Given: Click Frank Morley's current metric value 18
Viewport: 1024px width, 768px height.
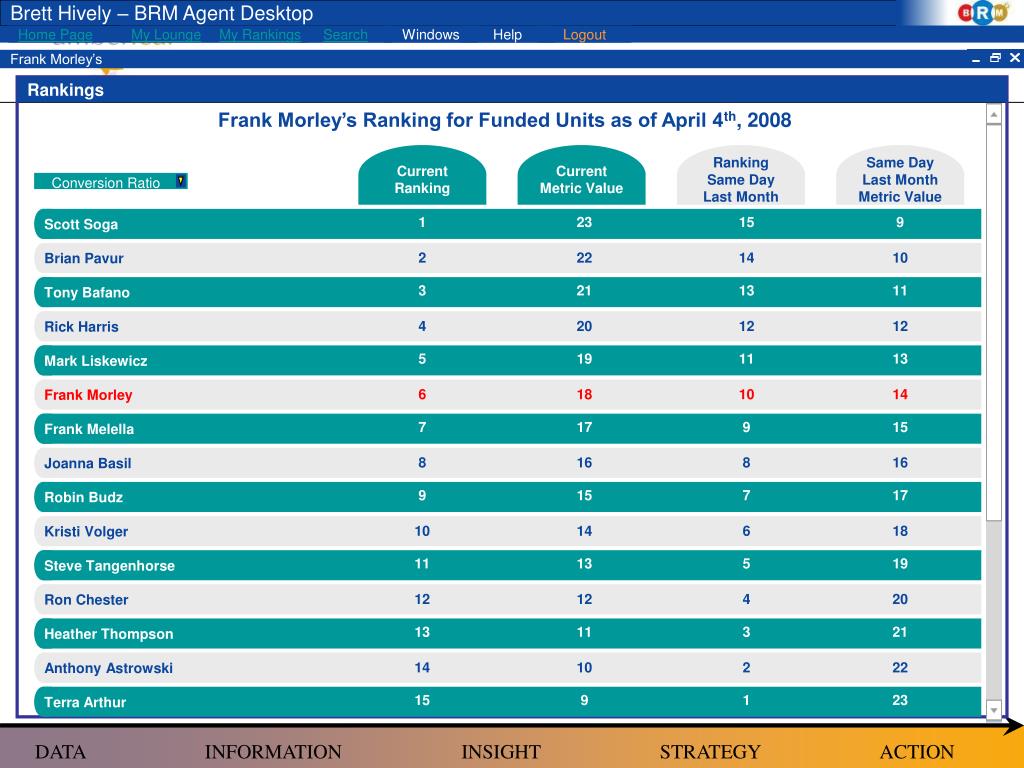Looking at the screenshot, I should 584,394.
